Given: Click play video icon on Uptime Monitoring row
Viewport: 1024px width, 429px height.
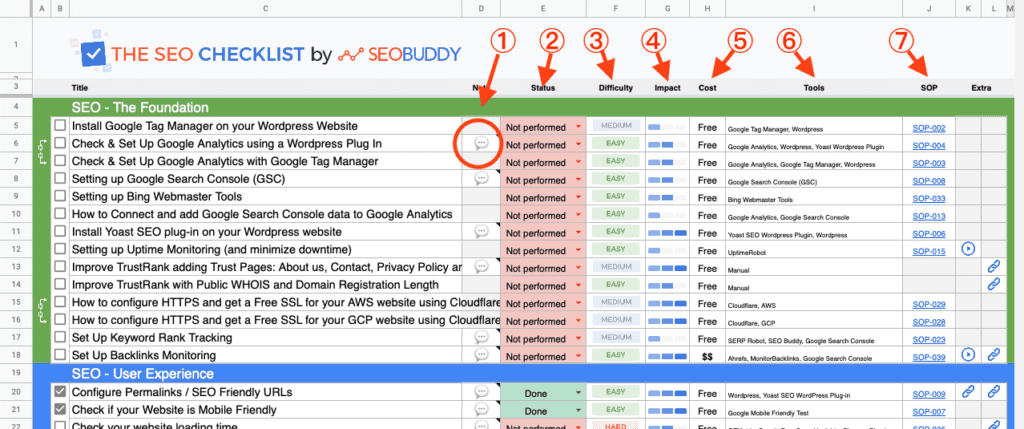Looking at the screenshot, I should (x=968, y=249).
